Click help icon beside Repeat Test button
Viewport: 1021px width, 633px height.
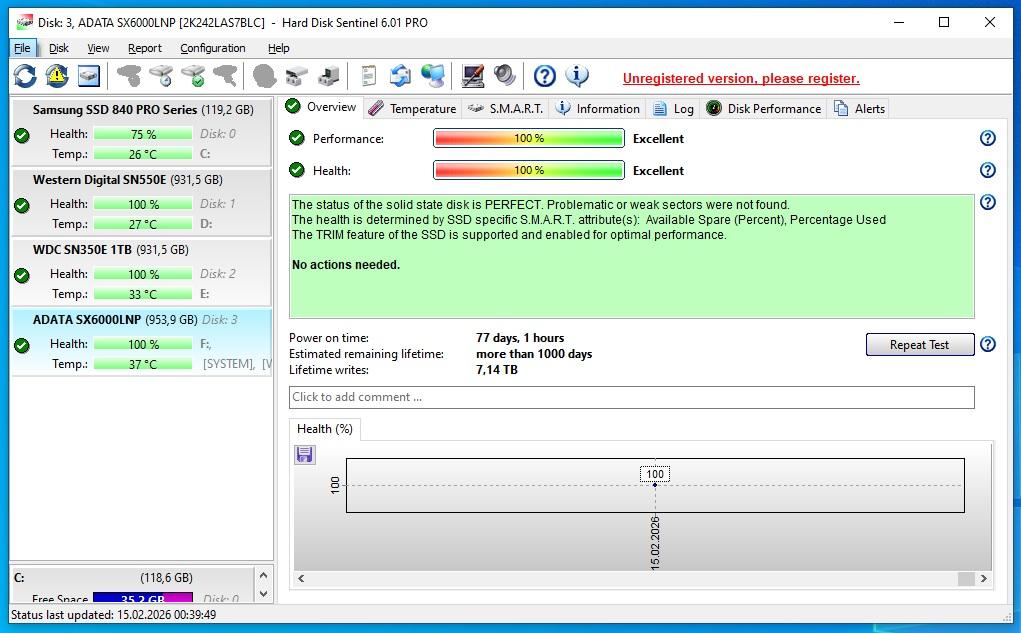[x=987, y=345]
